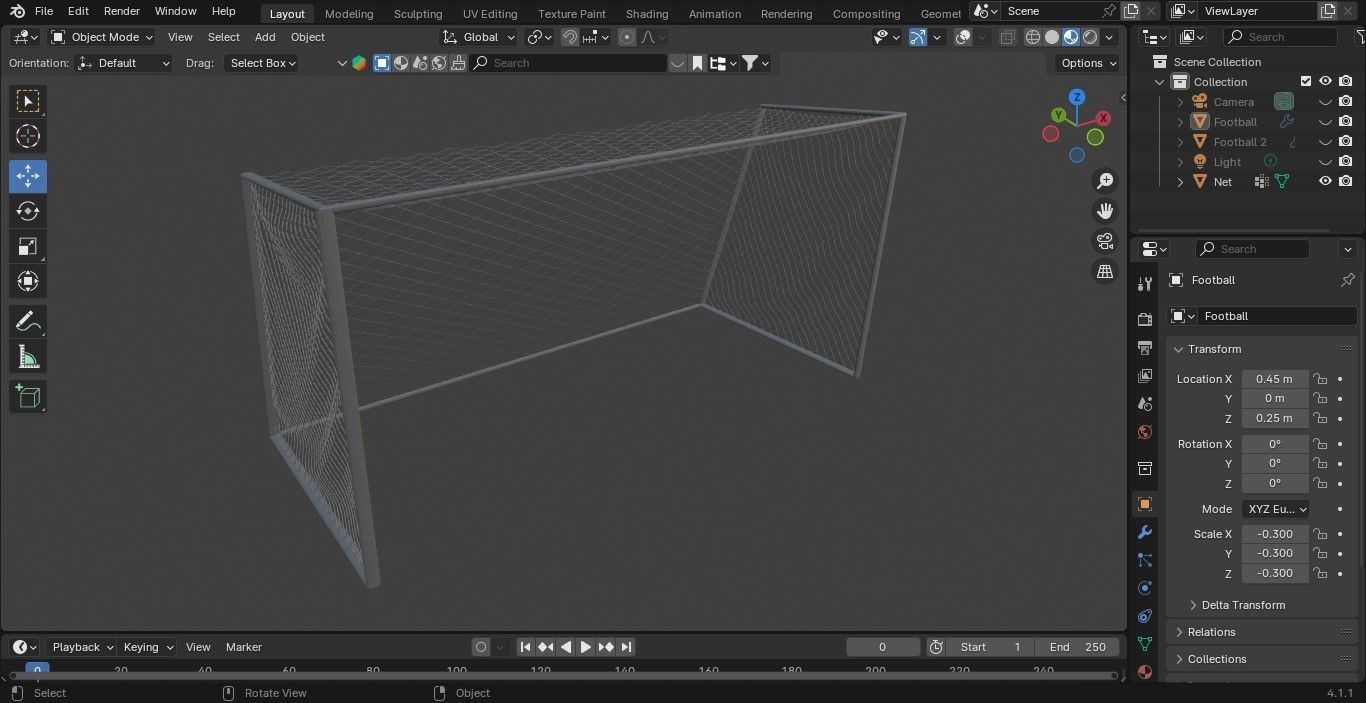Click the hand pan-view gizmo
Screen dimensions: 1366x703
tap(1105, 211)
